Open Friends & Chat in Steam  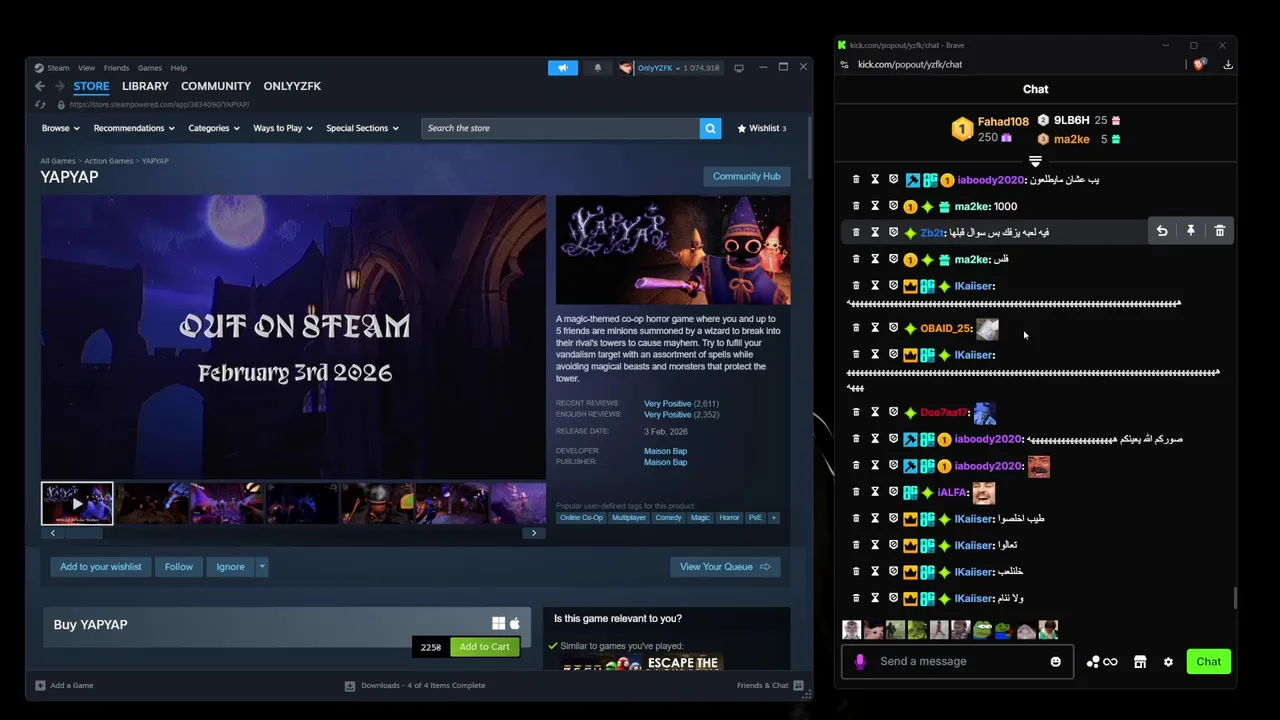[x=768, y=685]
